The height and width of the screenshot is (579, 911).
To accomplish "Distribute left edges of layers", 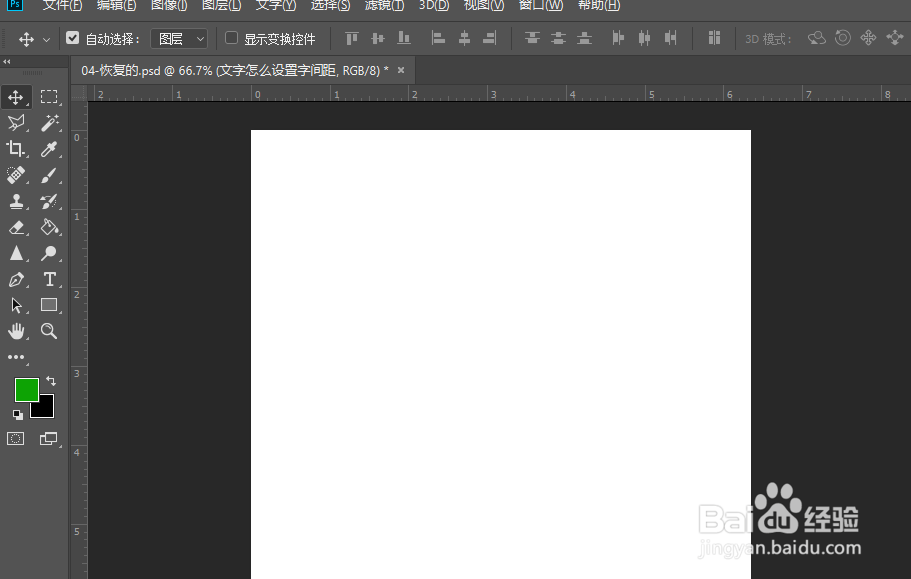I will tap(618, 38).
